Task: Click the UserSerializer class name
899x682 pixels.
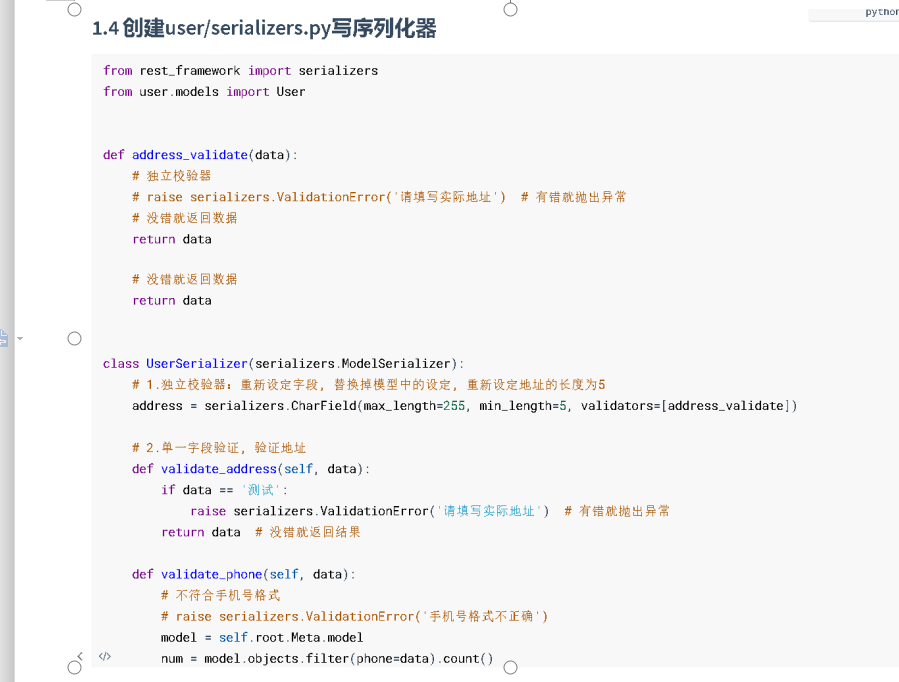Action: click(x=197, y=363)
